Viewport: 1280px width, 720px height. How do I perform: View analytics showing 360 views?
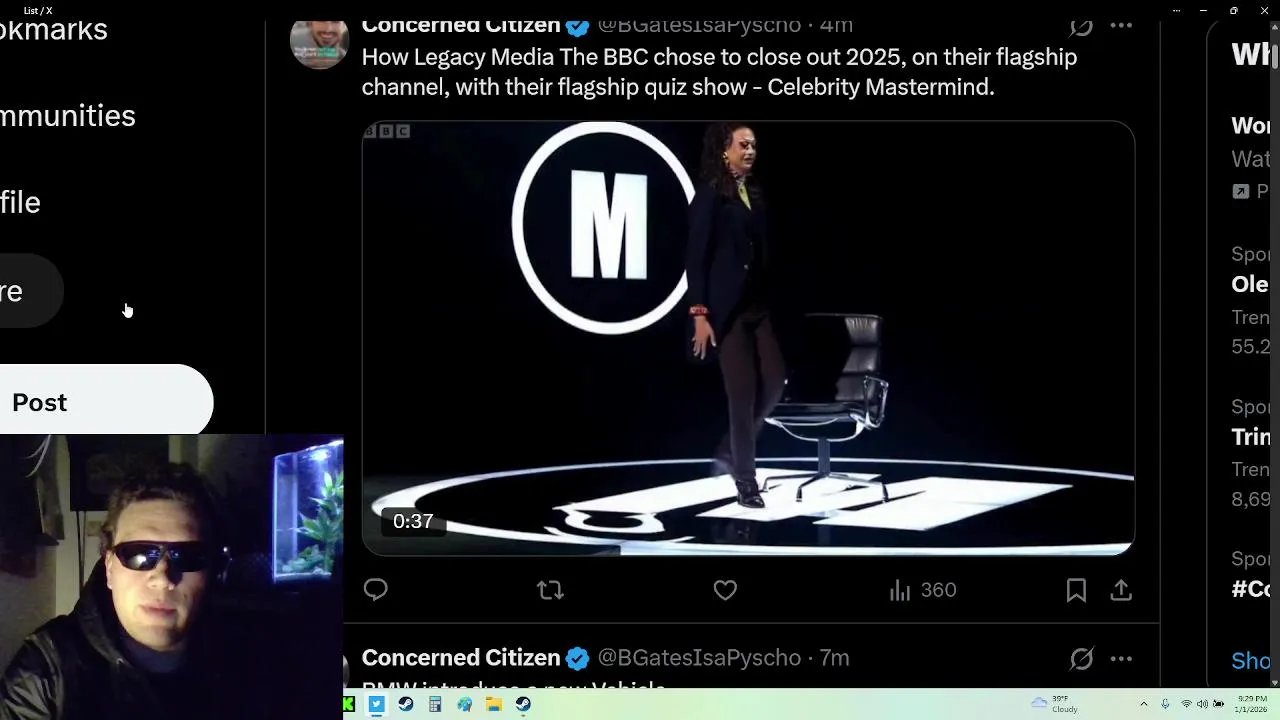point(923,590)
